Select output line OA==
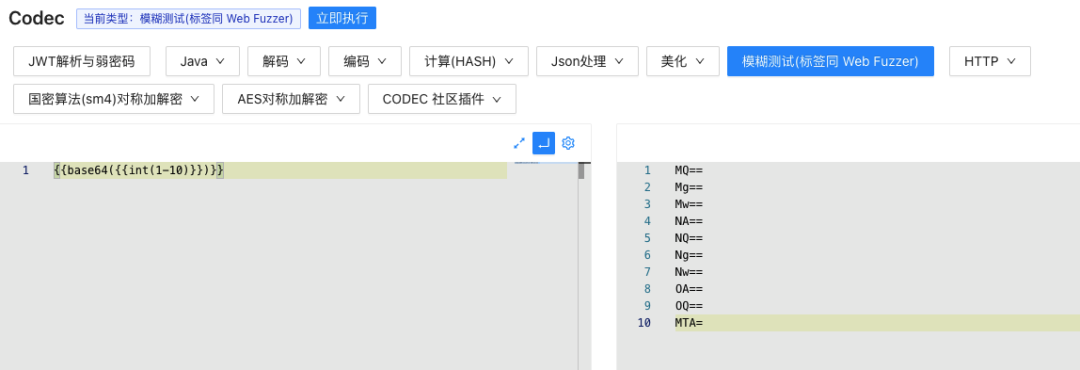 [689, 289]
